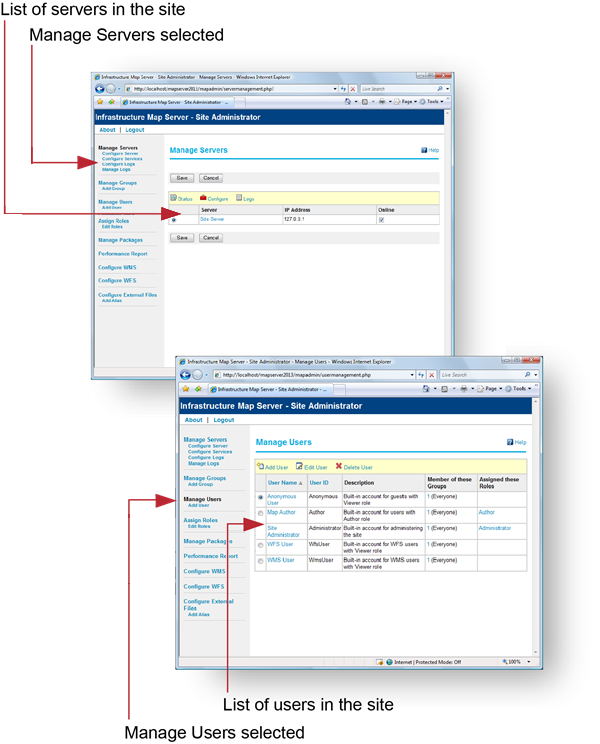The image size is (600, 744).
Task: Click Home icon in Manage Servers toolbar
Action: 348,102
